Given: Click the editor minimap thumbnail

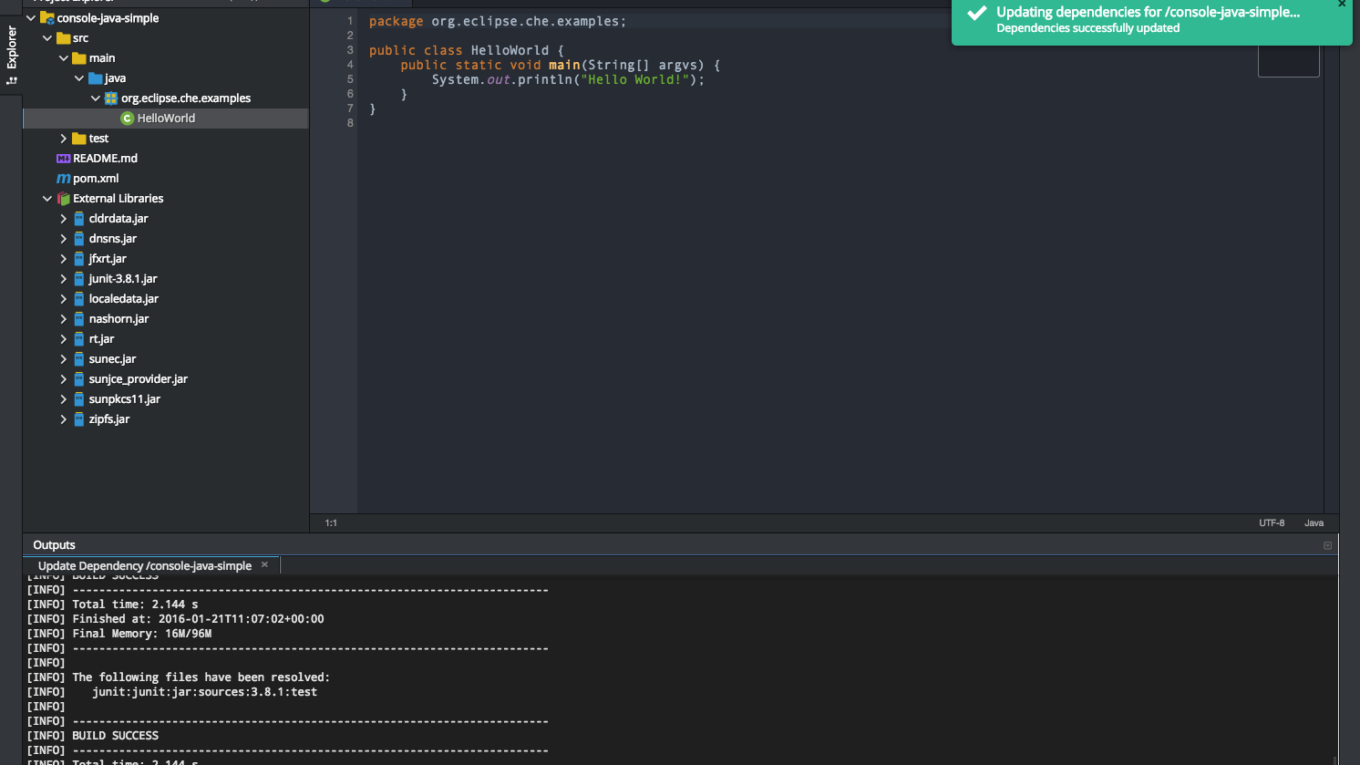Looking at the screenshot, I should pyautogui.click(x=1288, y=60).
